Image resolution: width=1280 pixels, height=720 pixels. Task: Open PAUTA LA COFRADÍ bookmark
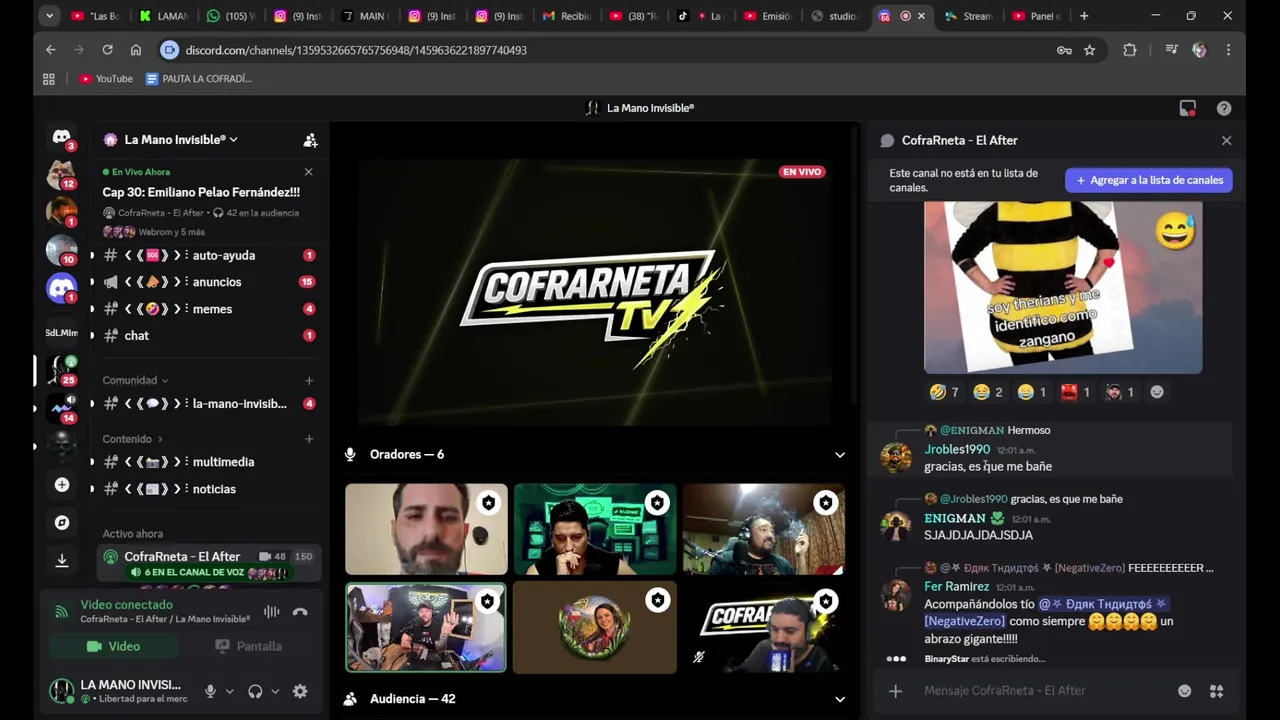pos(198,79)
